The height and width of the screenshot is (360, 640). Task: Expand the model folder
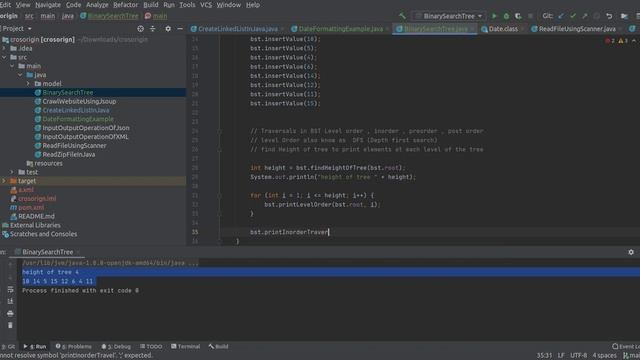coord(28,84)
